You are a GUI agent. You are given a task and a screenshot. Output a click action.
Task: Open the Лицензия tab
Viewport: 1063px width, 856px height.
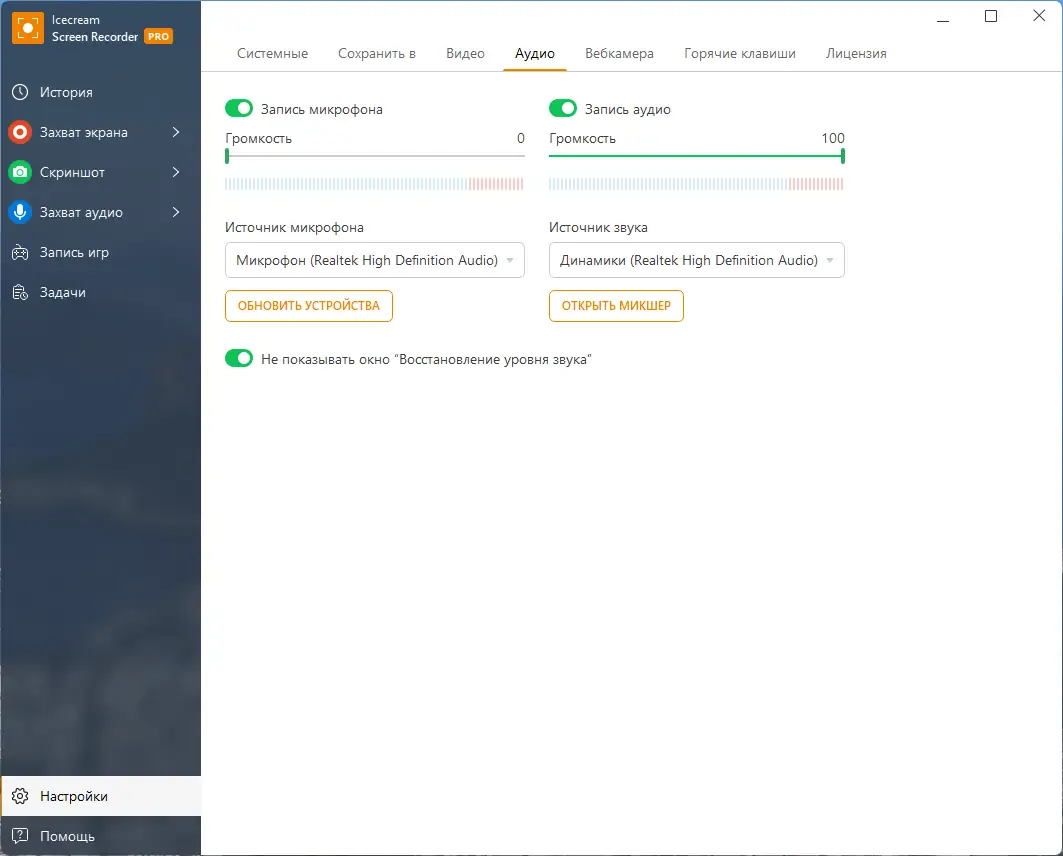coord(856,54)
